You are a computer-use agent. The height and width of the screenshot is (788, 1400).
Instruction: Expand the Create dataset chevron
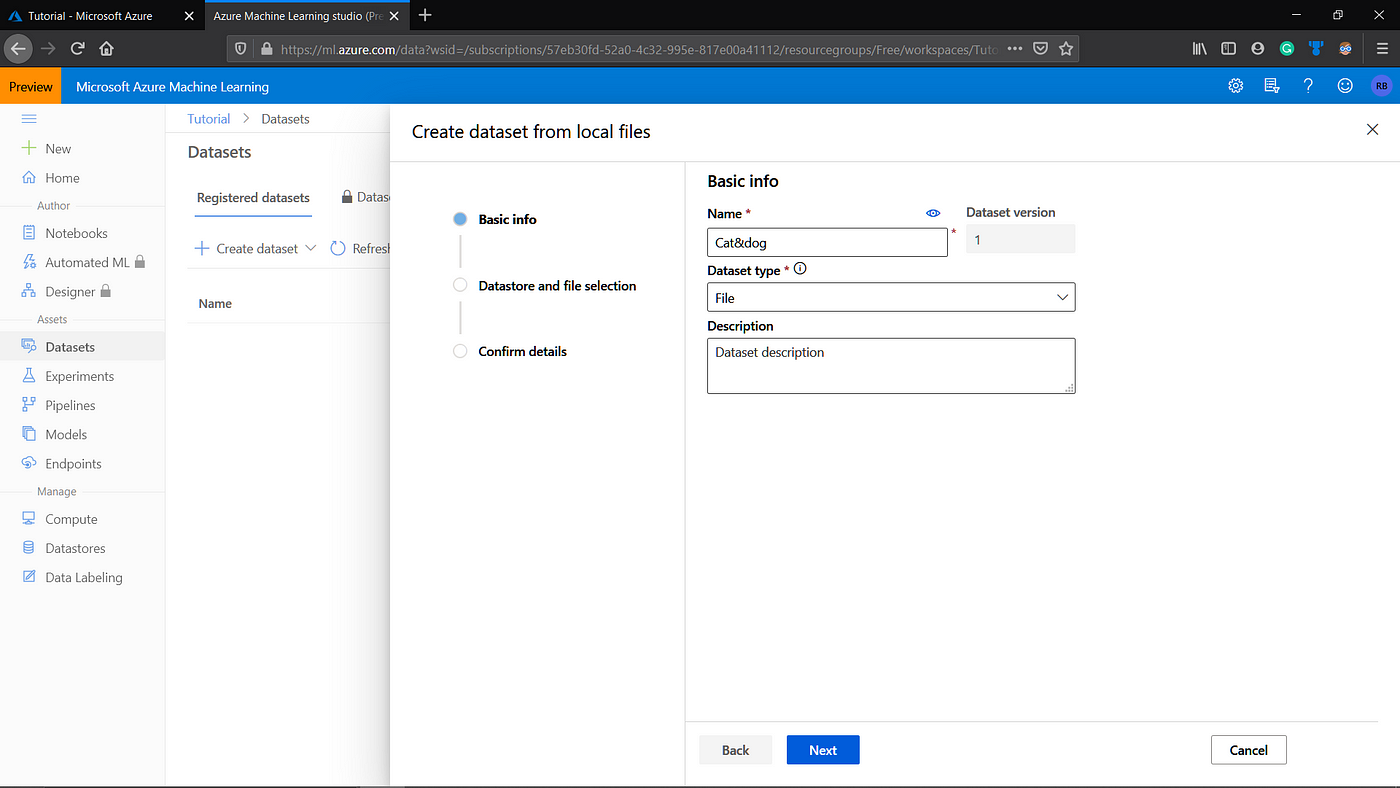(310, 248)
